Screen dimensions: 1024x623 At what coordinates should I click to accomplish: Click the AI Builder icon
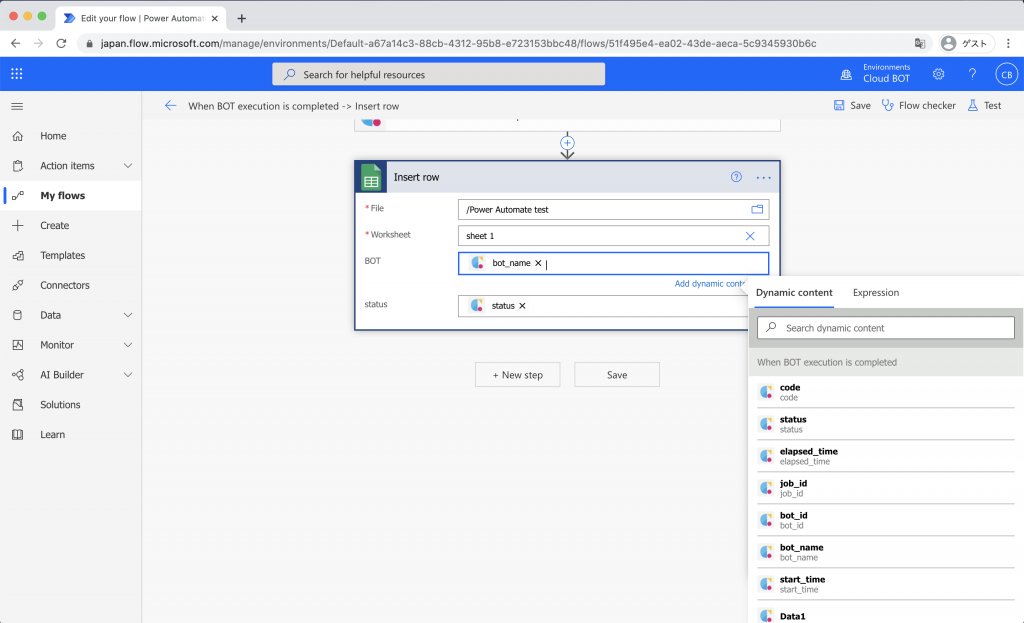pyautogui.click(x=18, y=375)
